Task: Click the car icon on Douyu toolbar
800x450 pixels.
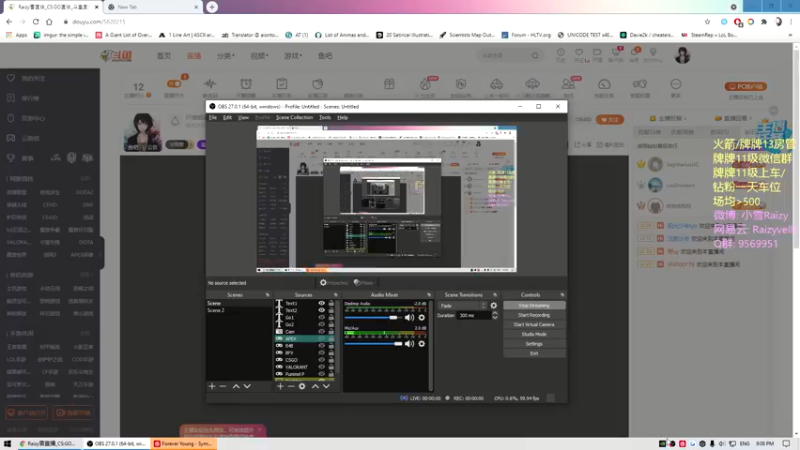Action: [x=496, y=84]
